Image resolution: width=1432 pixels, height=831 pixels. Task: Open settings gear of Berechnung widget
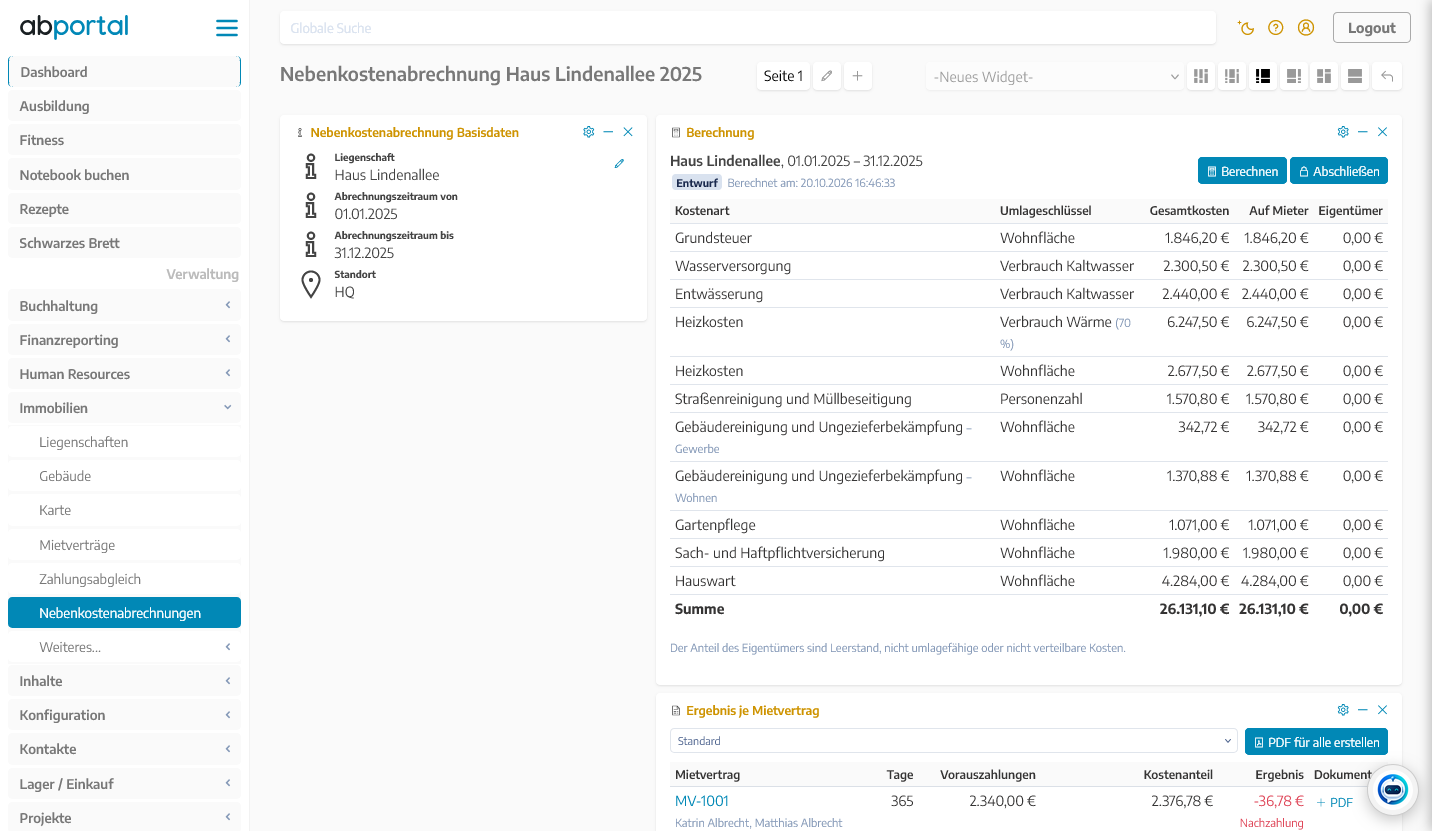click(x=1343, y=132)
